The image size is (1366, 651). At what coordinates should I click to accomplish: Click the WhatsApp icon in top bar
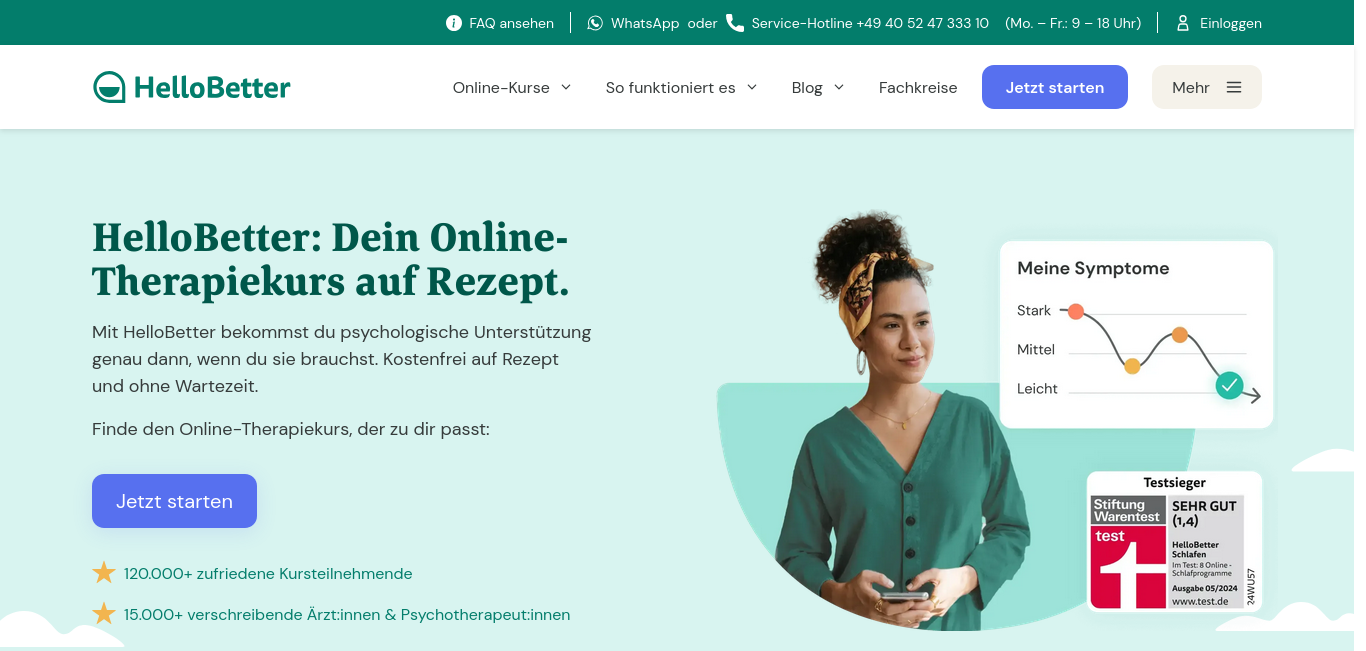pyautogui.click(x=595, y=23)
